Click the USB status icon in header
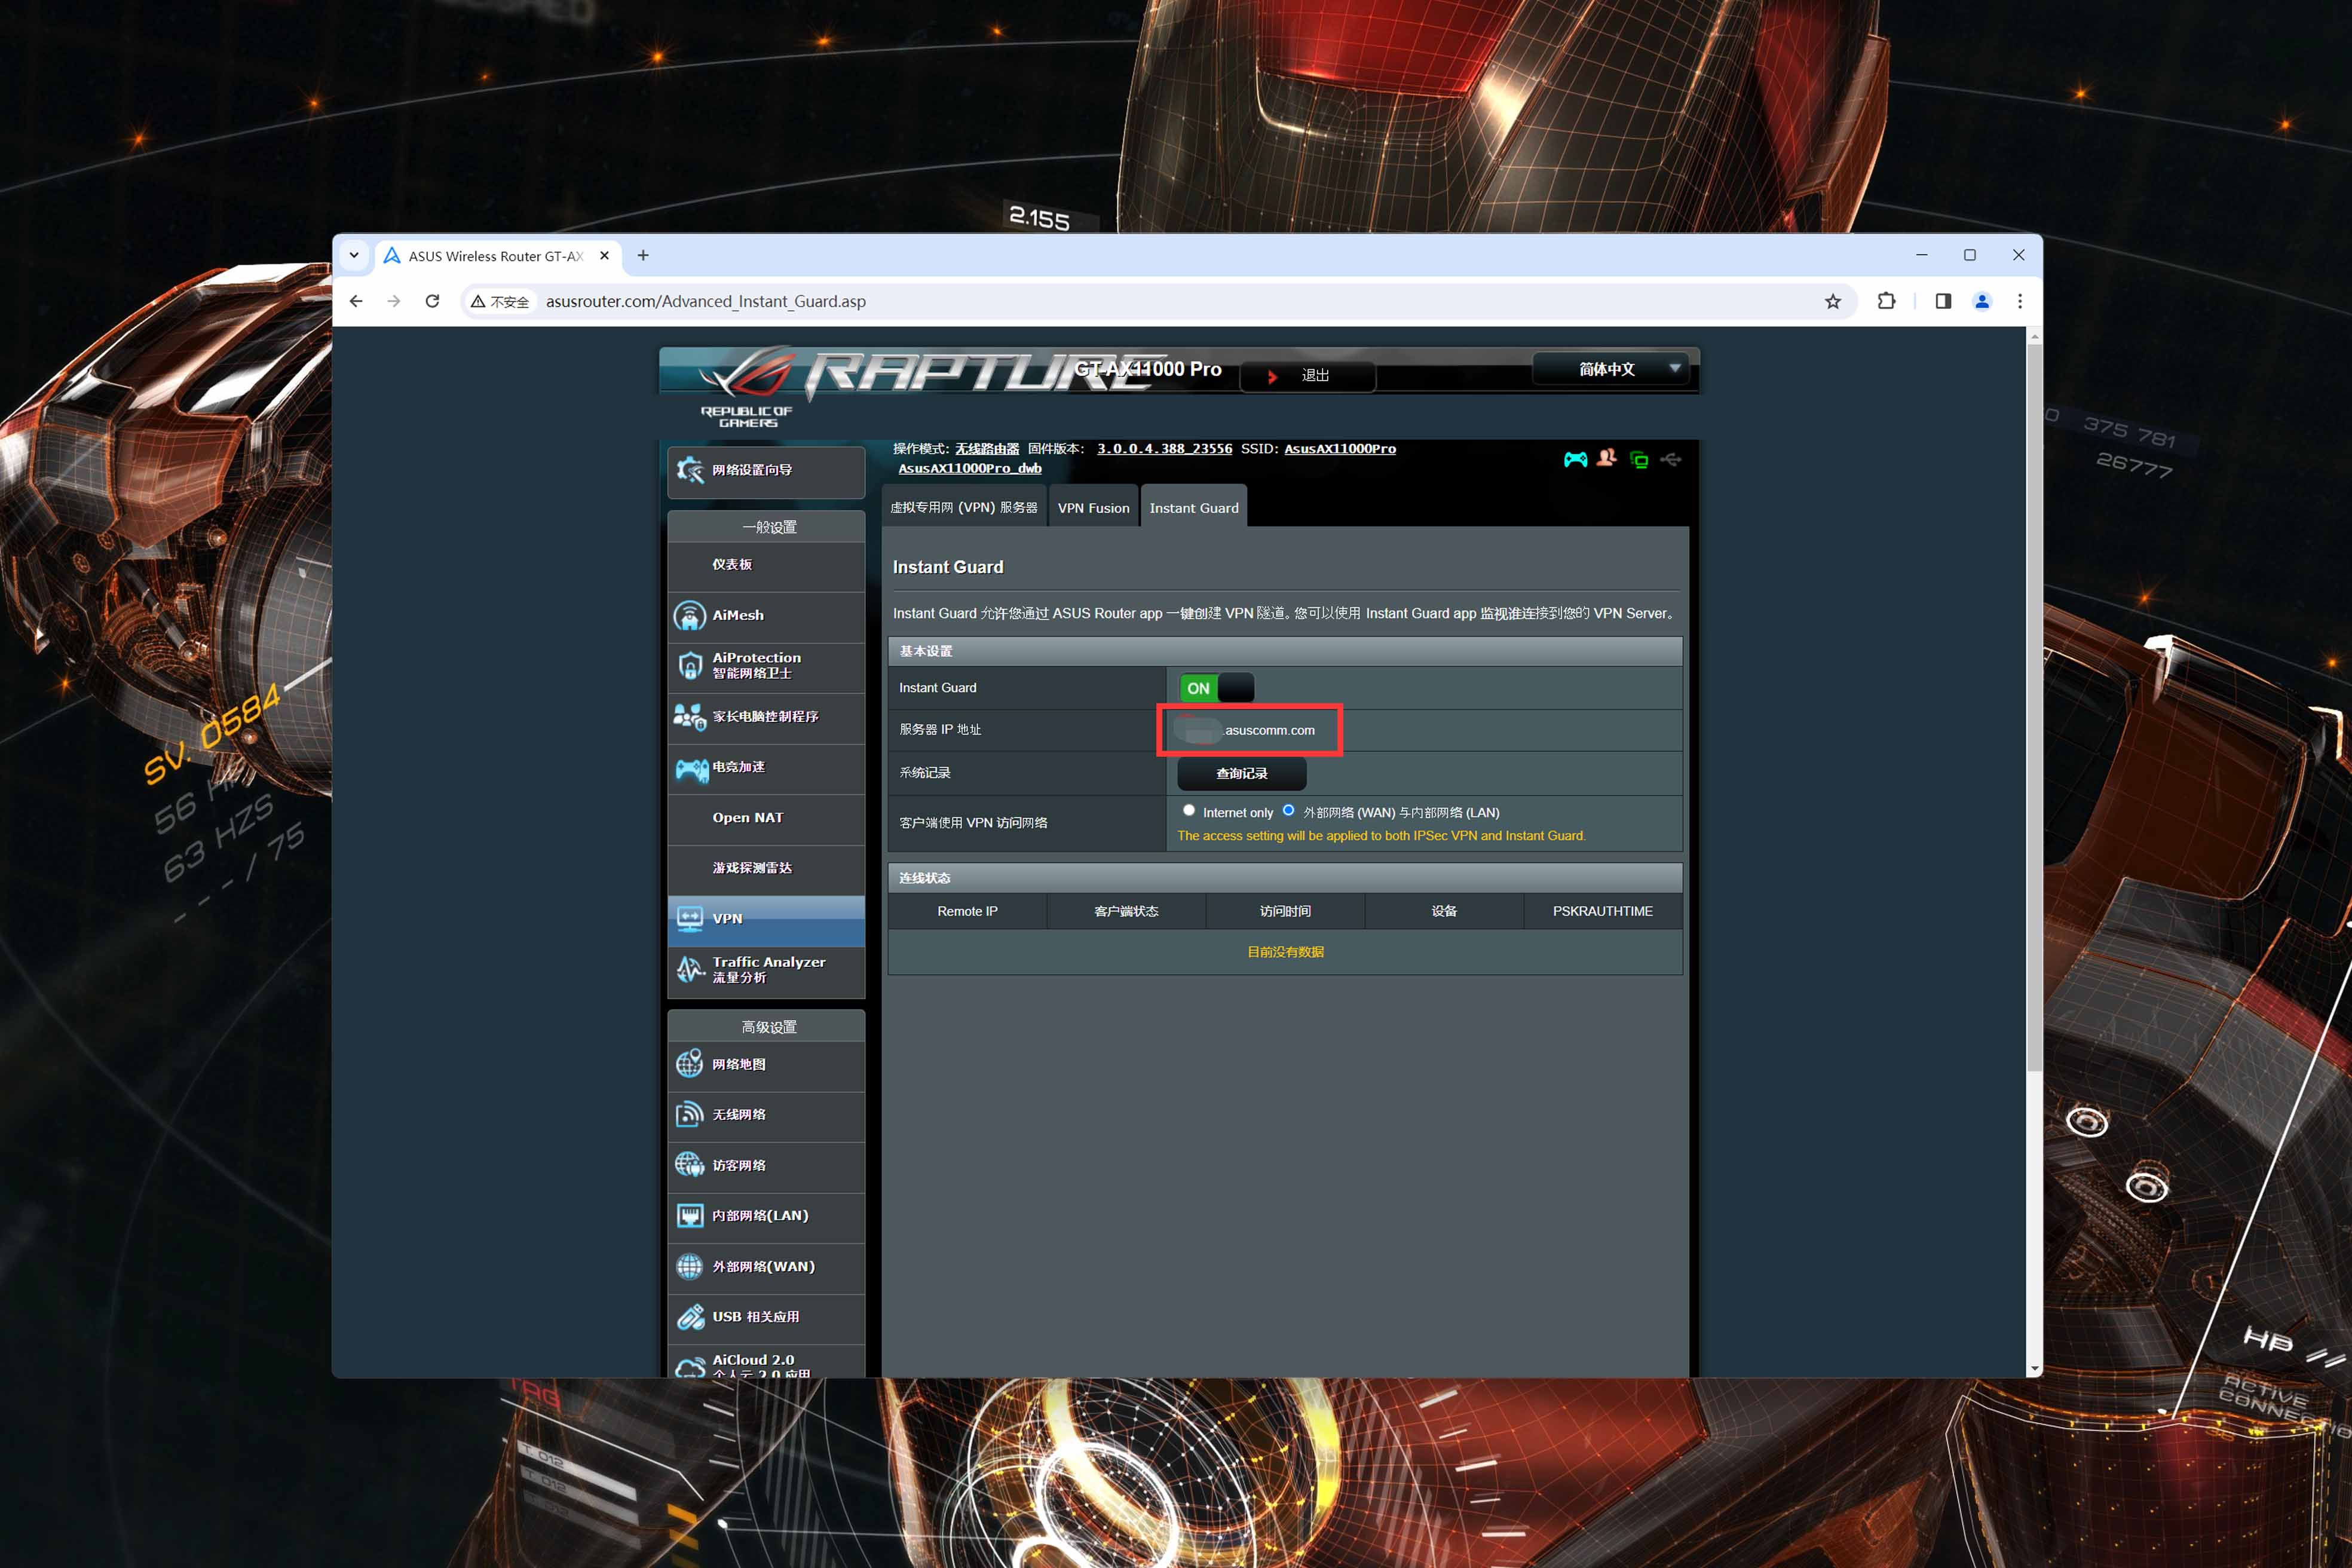The image size is (2352, 1568). point(1671,459)
